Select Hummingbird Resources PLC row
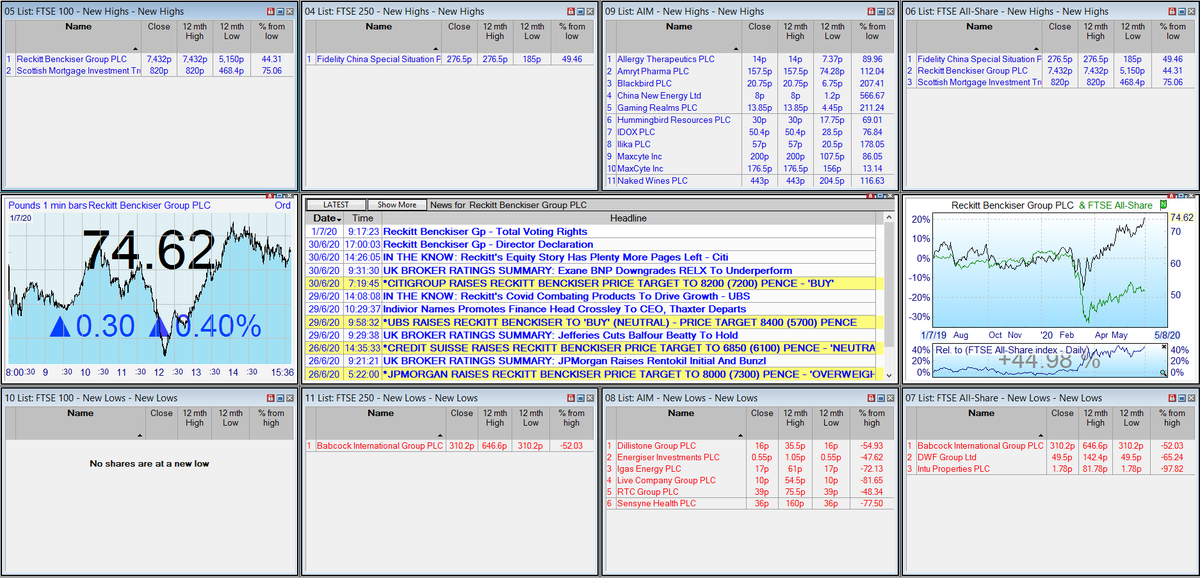This screenshot has height=578, width=1200. click(x=750, y=120)
